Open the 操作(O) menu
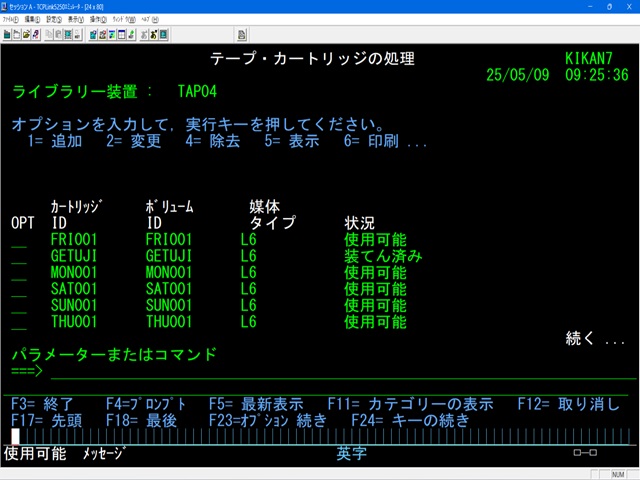Screen dimensions: 640x480 click(x=98, y=19)
